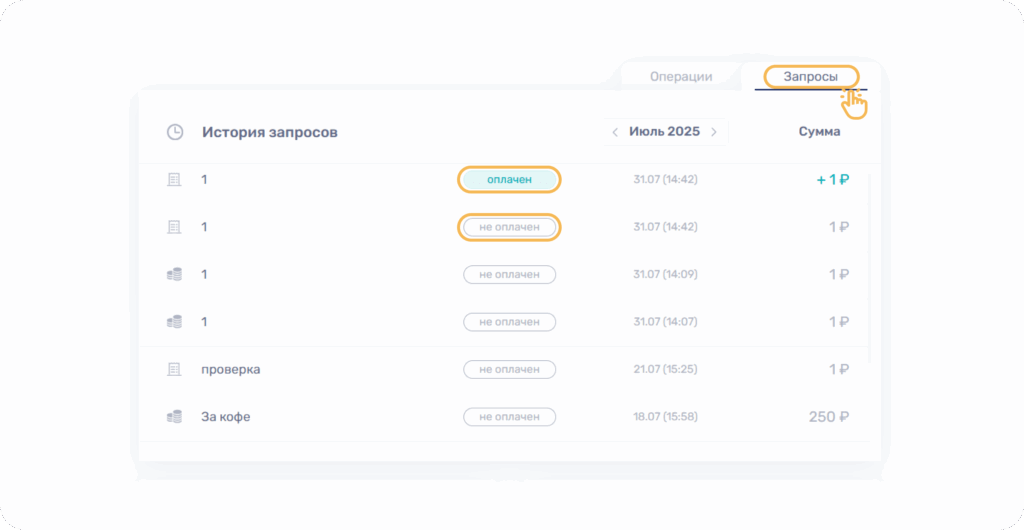
Task: Click the clock icon beside История запросов
Action: tap(175, 132)
